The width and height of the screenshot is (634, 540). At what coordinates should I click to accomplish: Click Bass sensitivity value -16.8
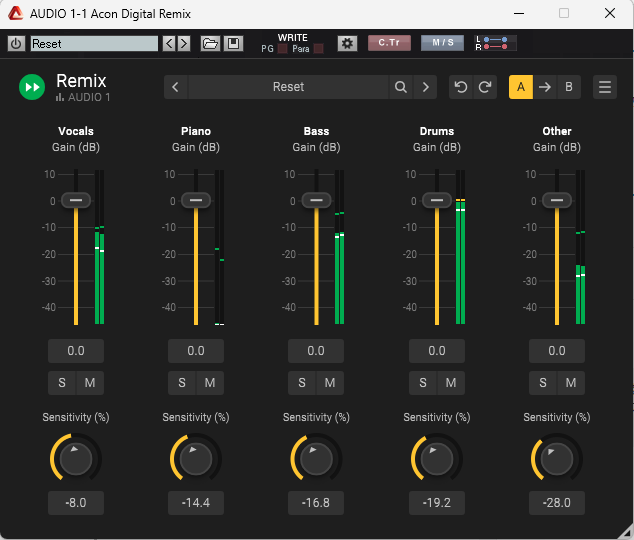[316, 503]
